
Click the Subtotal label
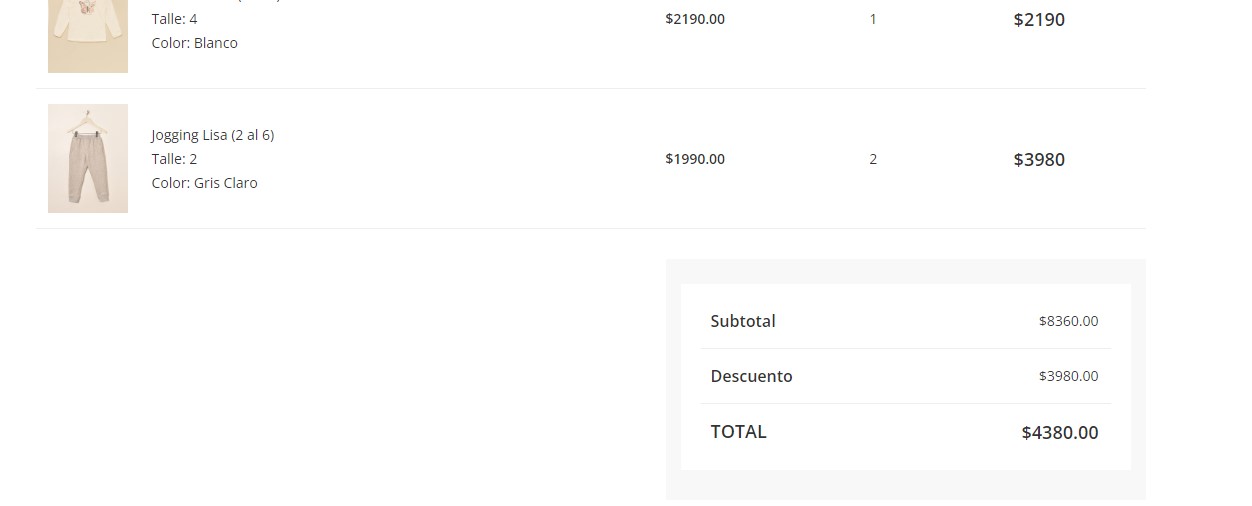click(x=743, y=321)
